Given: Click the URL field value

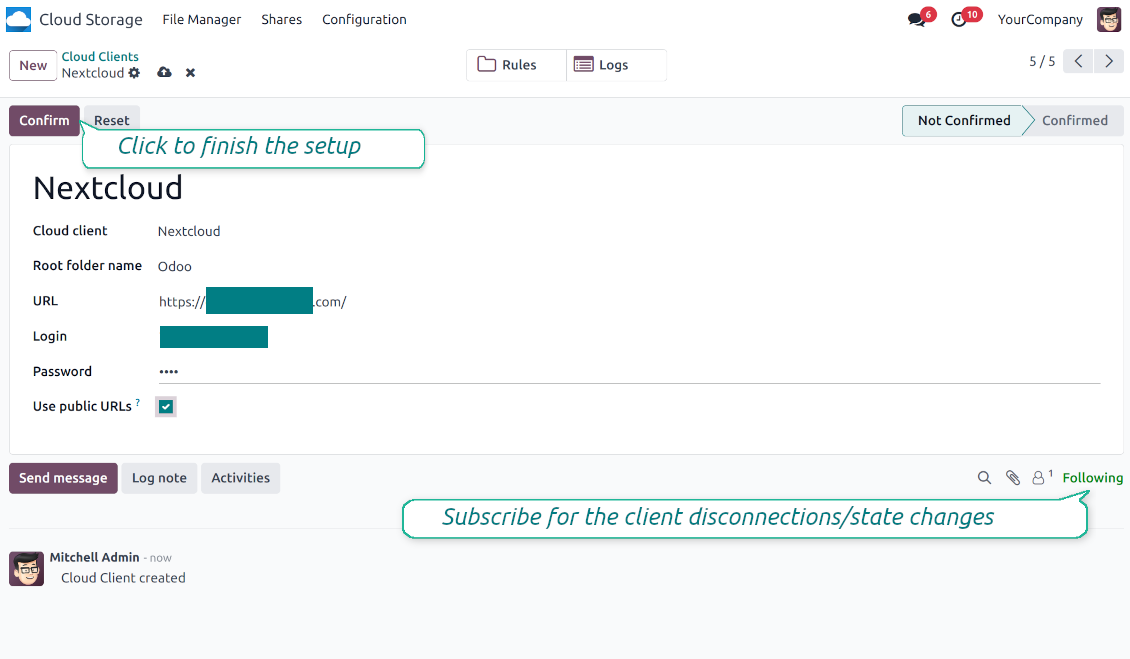Looking at the screenshot, I should coord(253,301).
